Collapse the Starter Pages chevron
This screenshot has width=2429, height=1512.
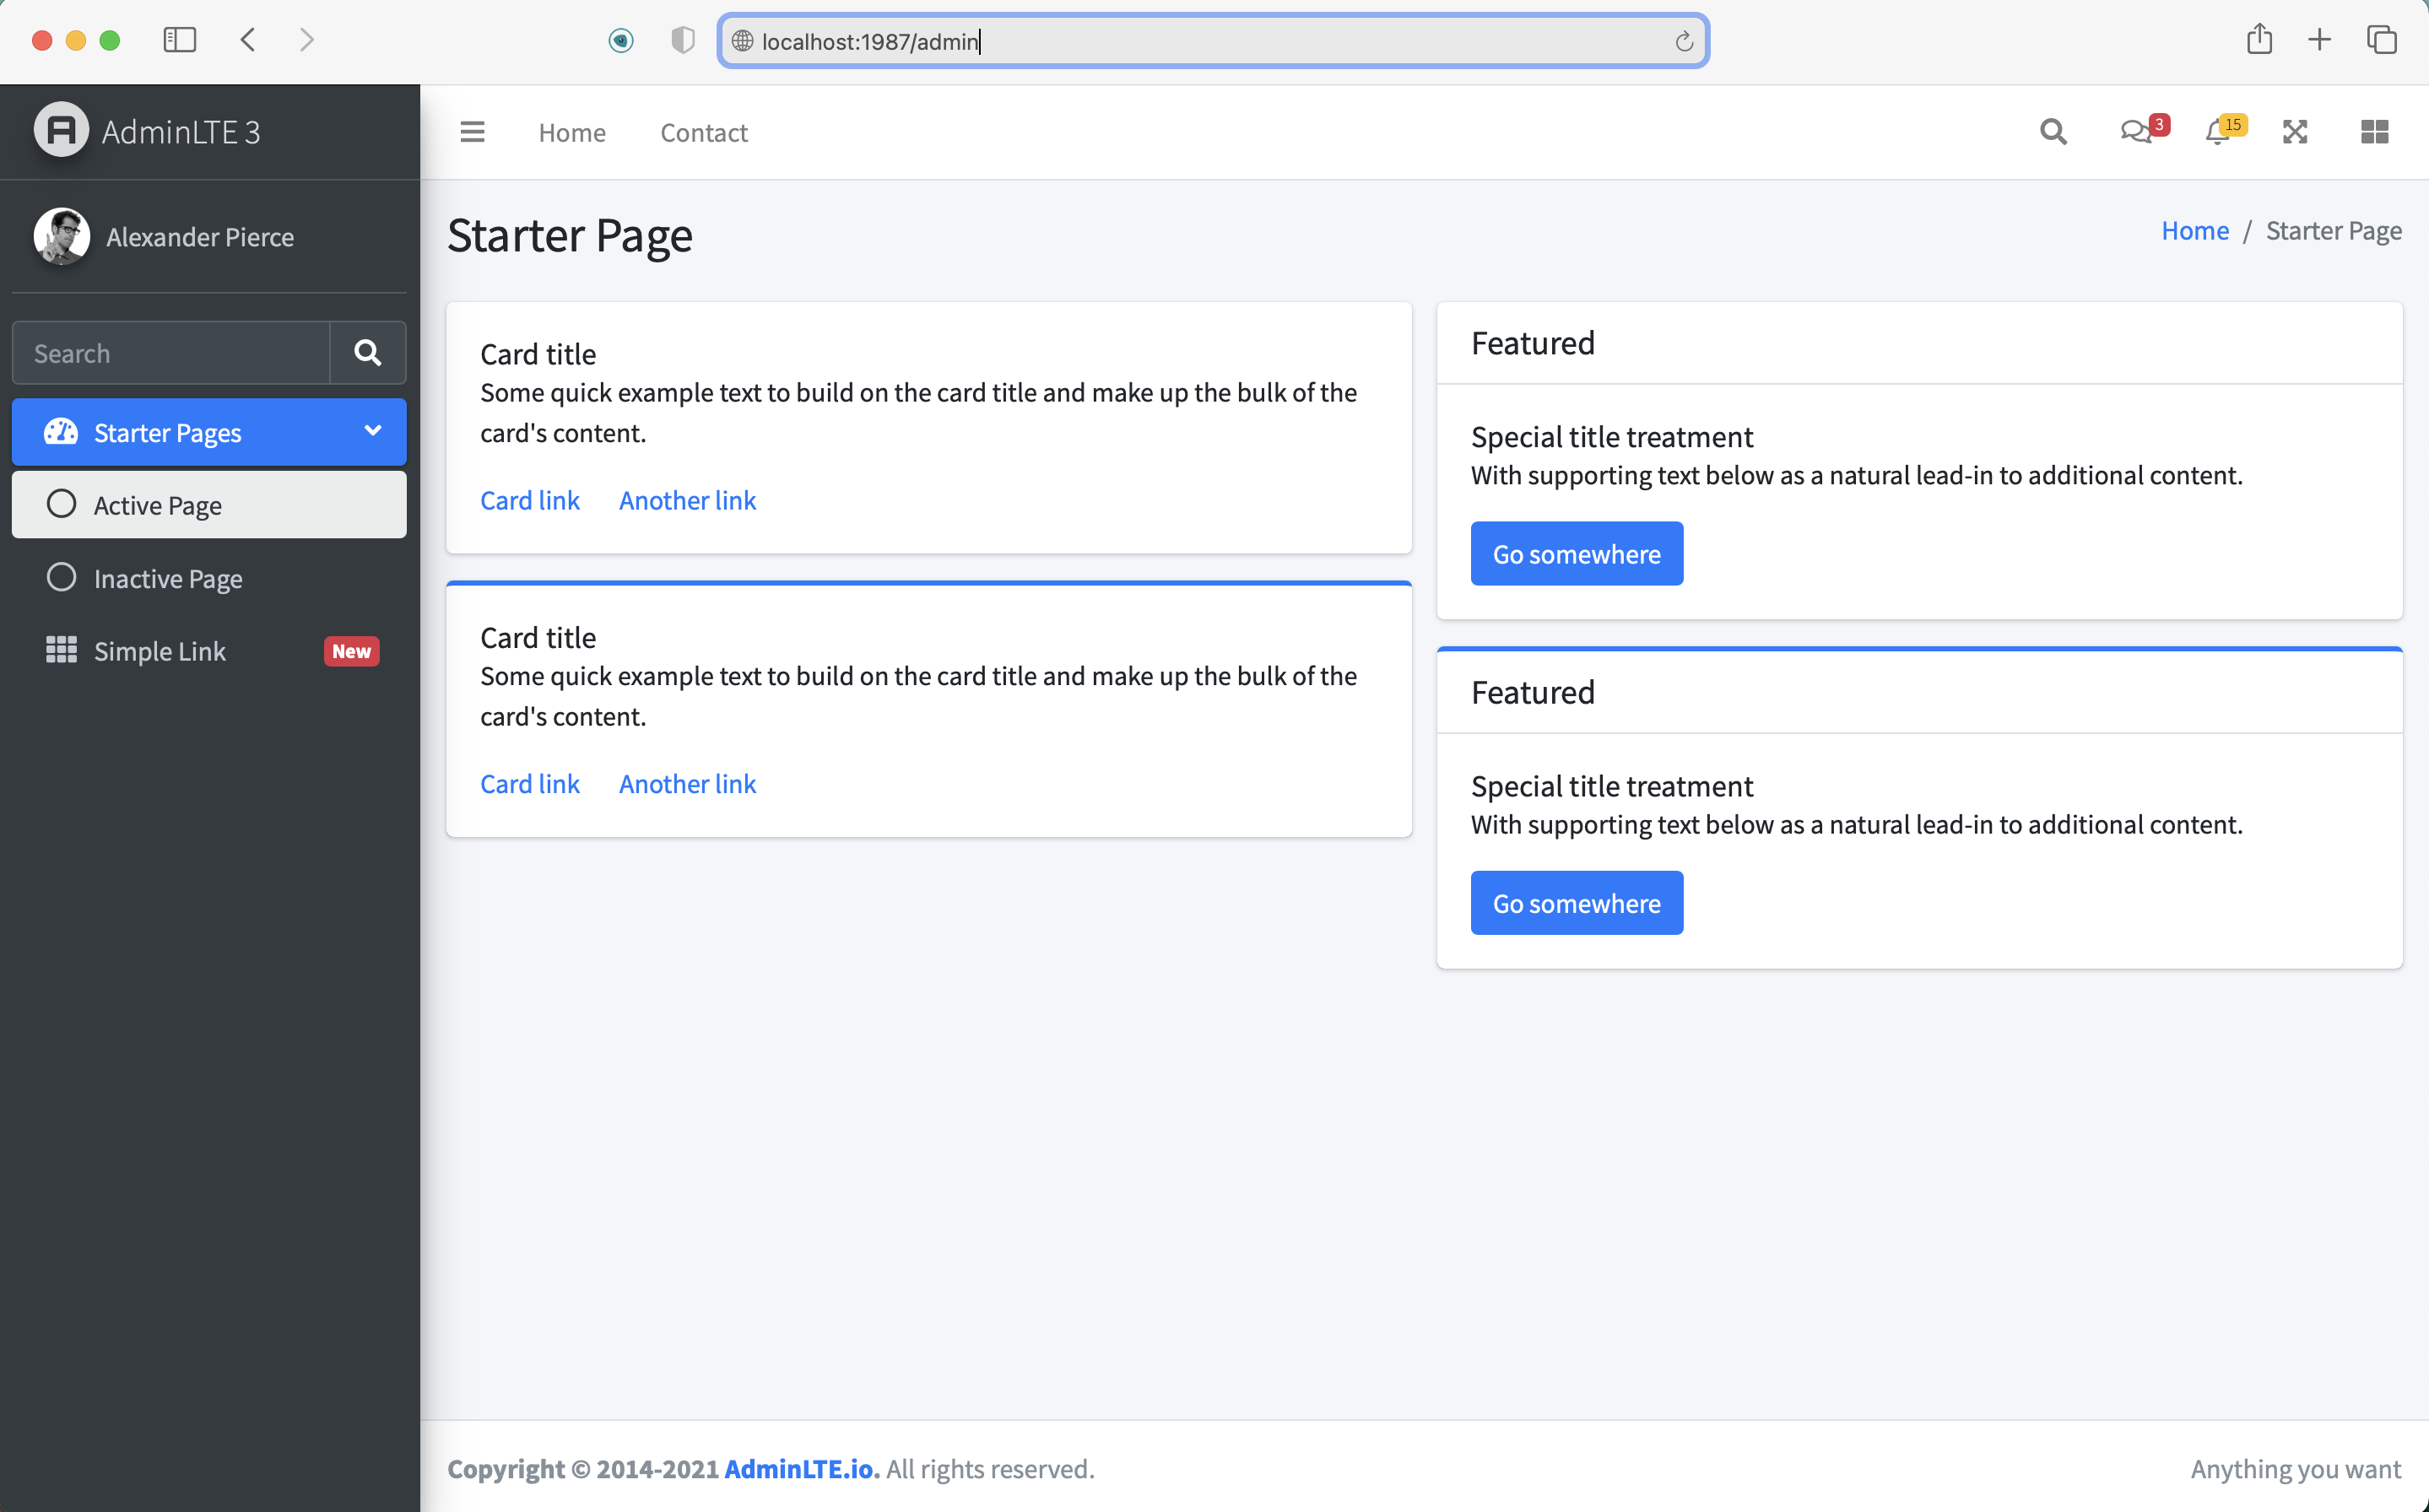[372, 431]
